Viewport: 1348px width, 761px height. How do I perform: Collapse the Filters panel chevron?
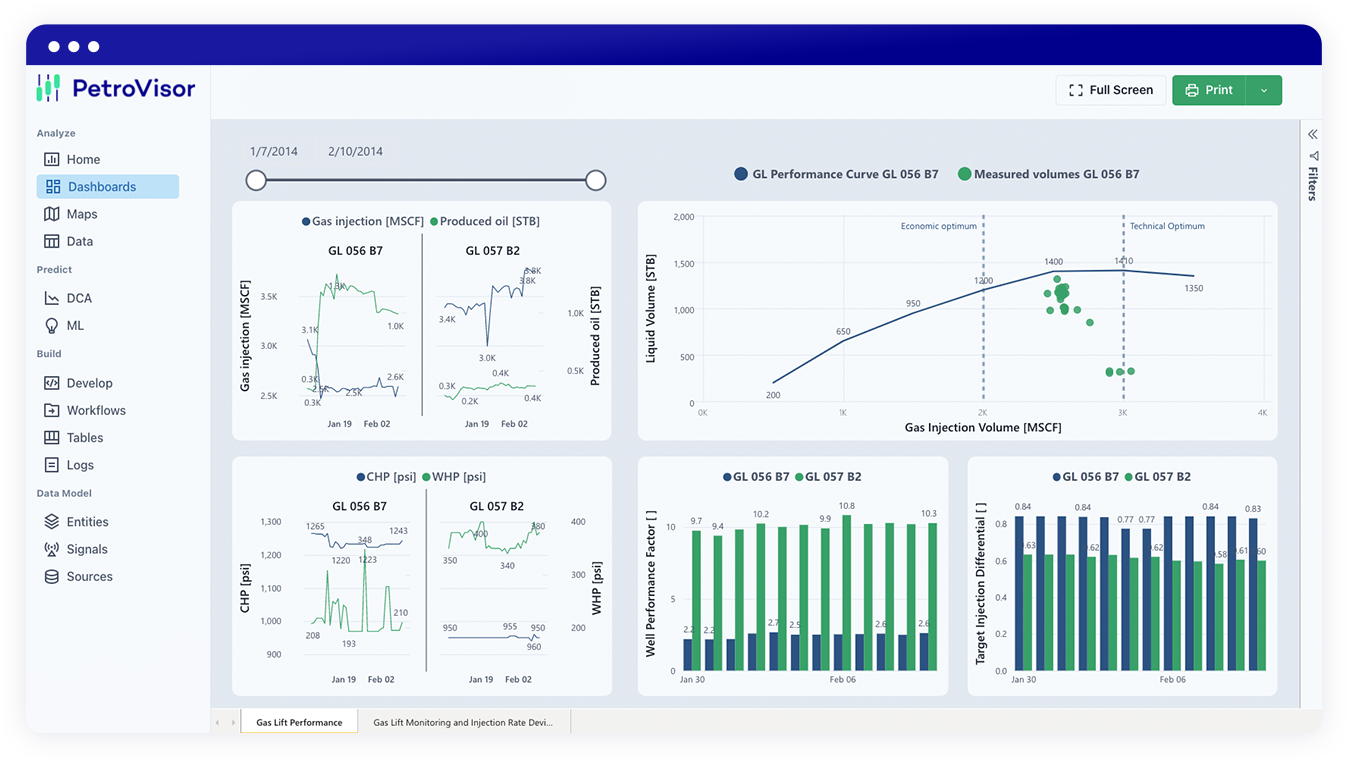1313,134
